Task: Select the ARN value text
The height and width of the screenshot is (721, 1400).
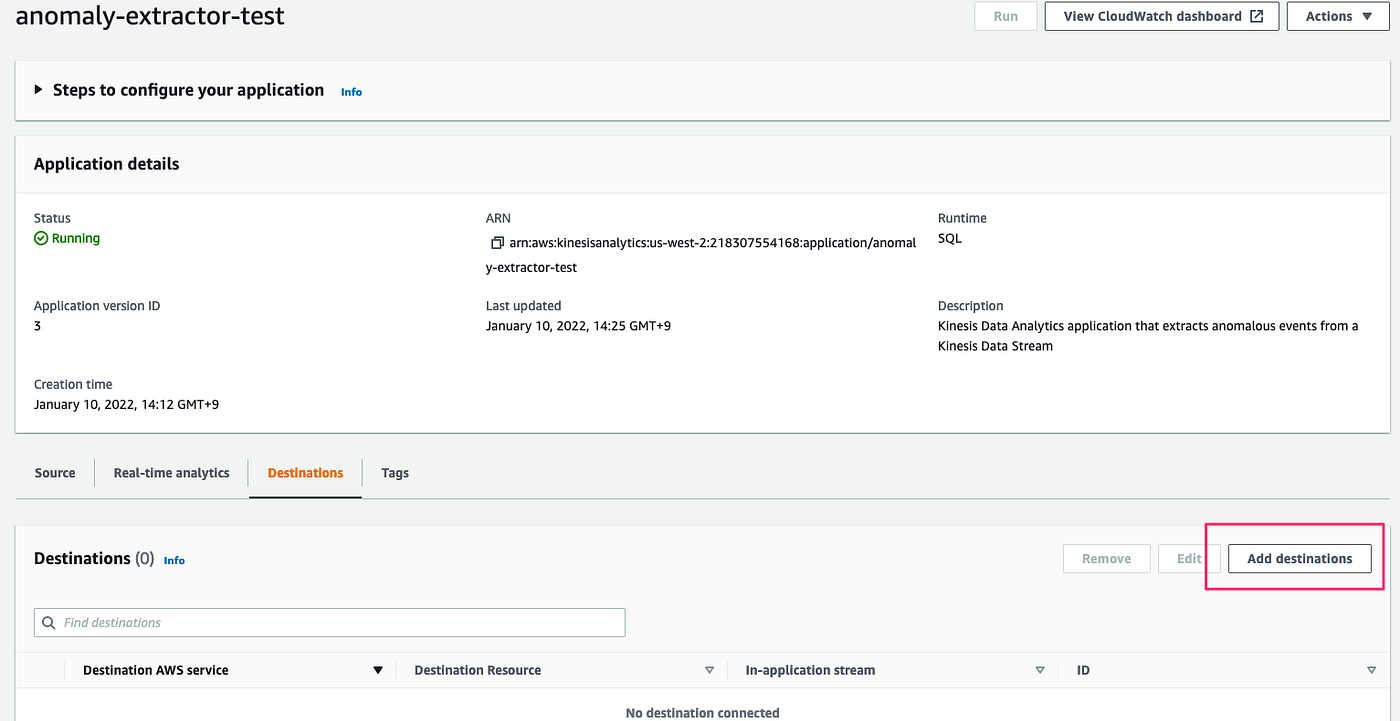Action: point(701,255)
